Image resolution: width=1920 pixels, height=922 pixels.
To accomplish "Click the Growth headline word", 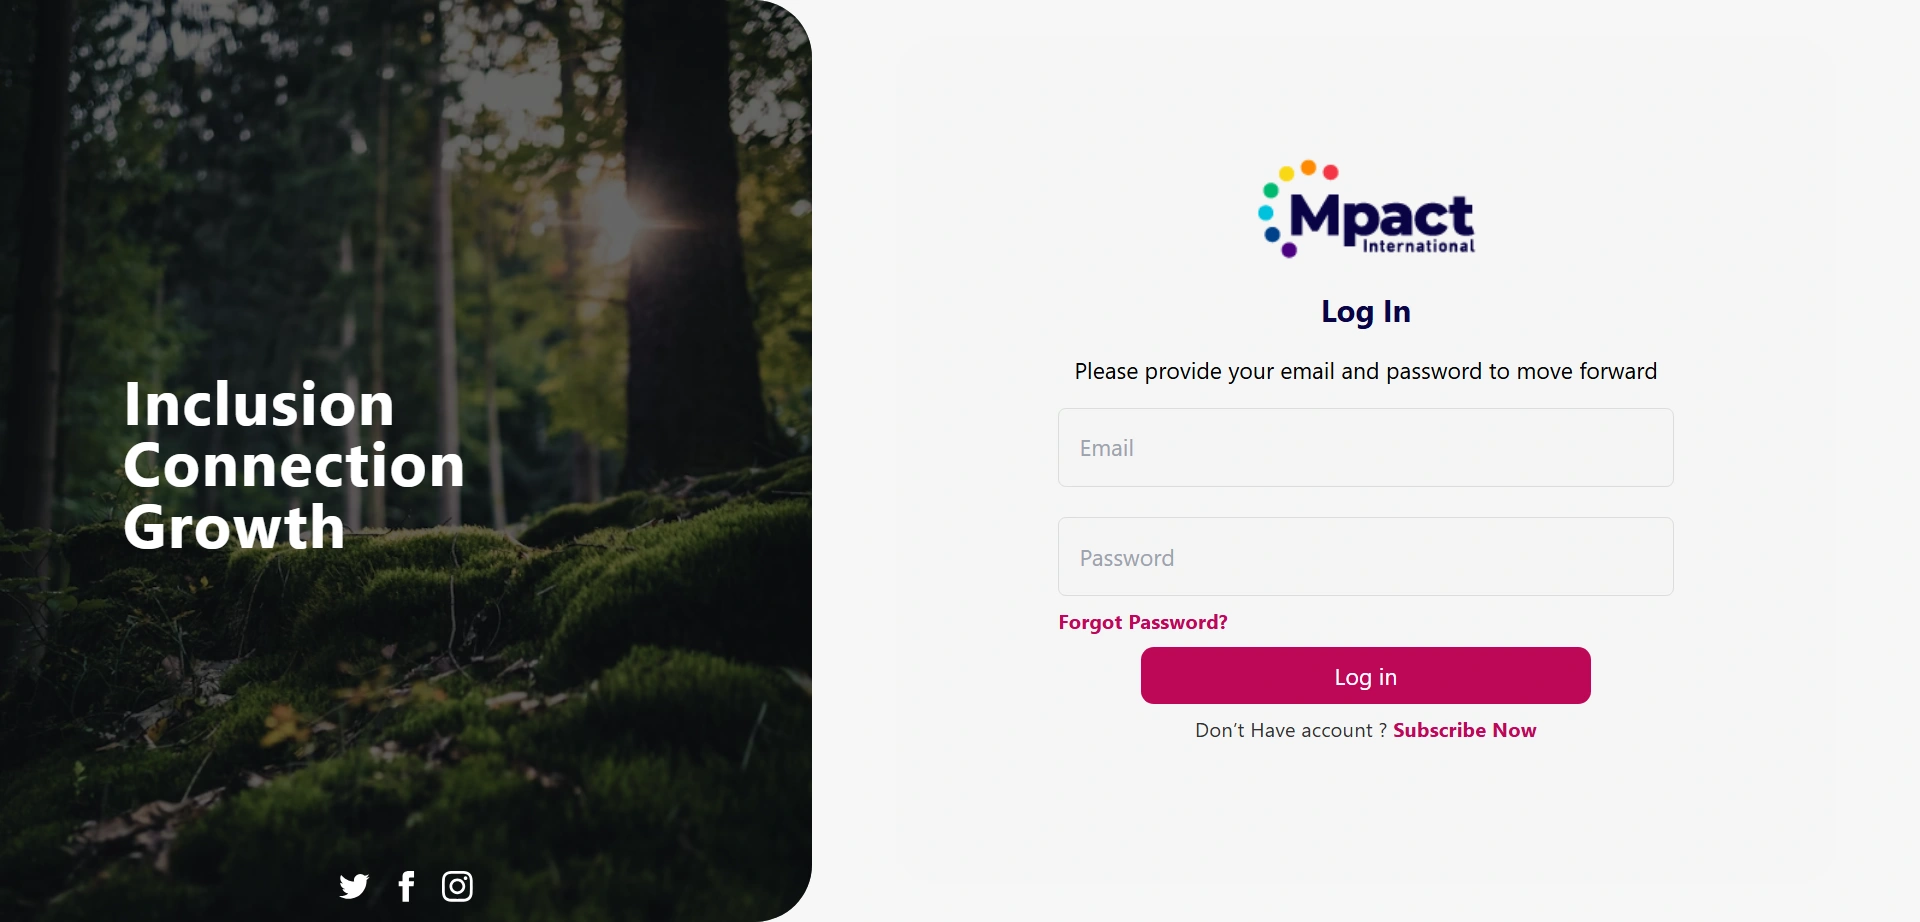I will [234, 527].
